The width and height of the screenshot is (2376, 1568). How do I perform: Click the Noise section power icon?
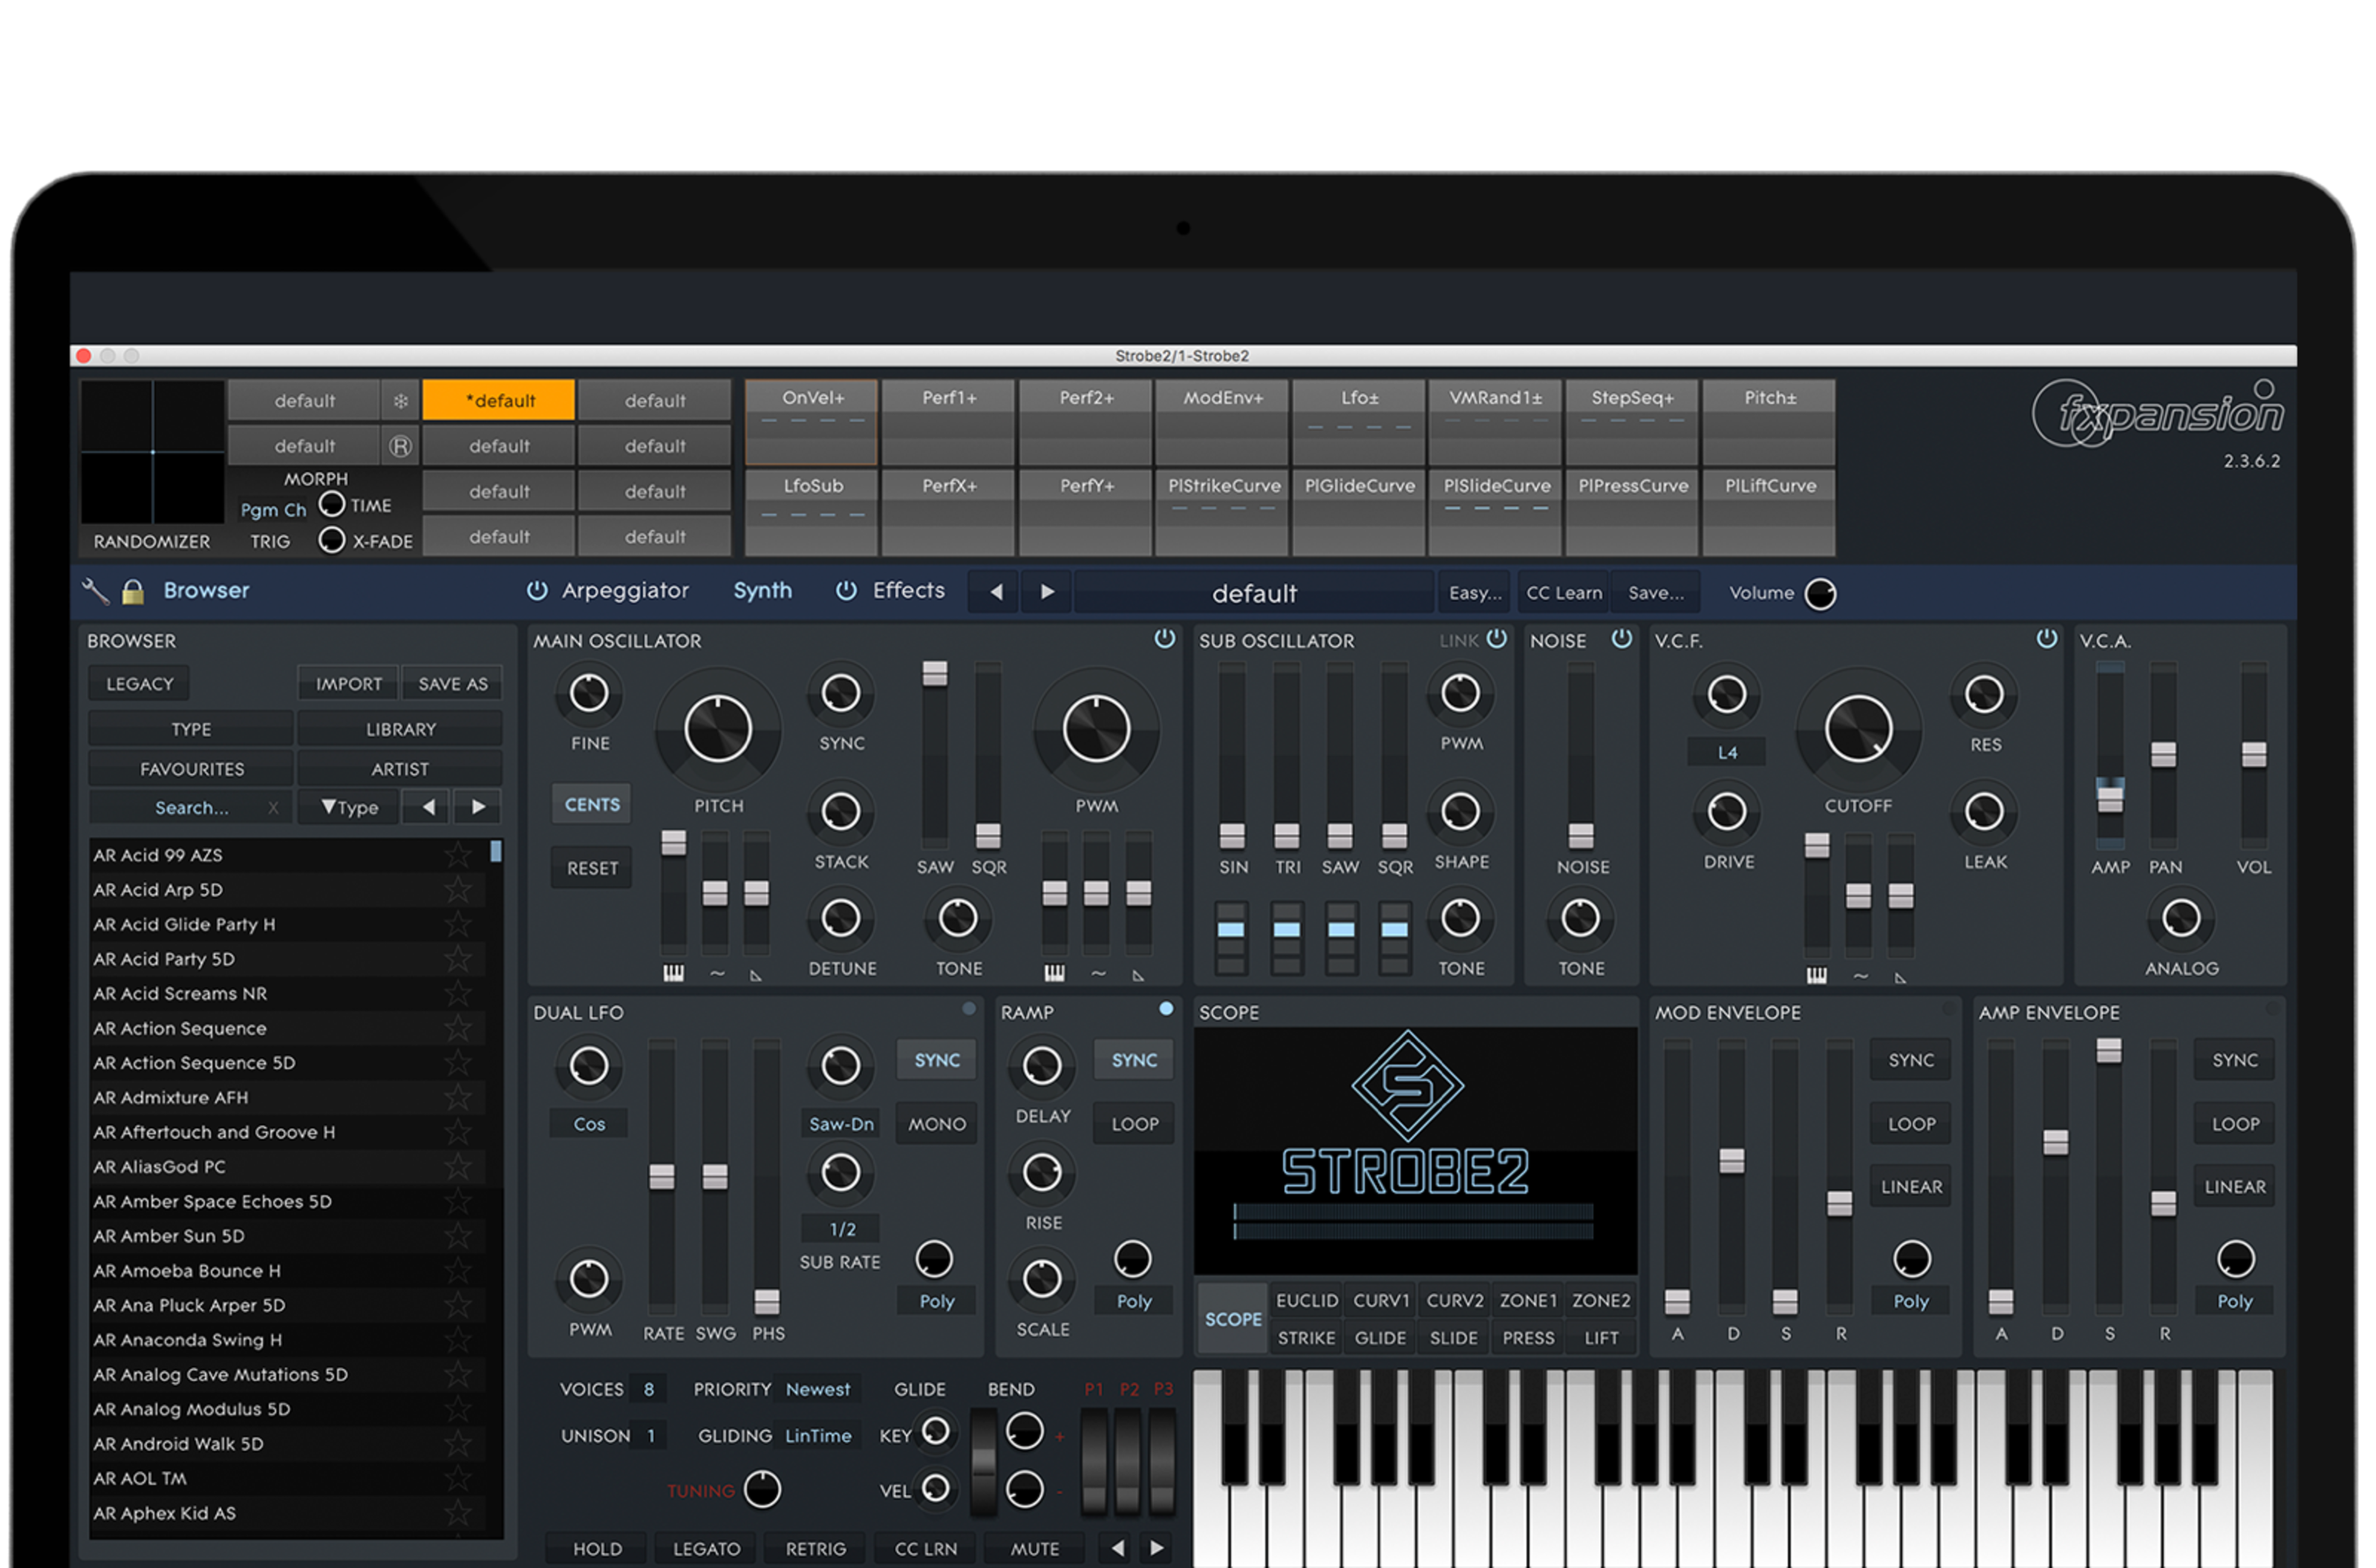click(x=1621, y=639)
